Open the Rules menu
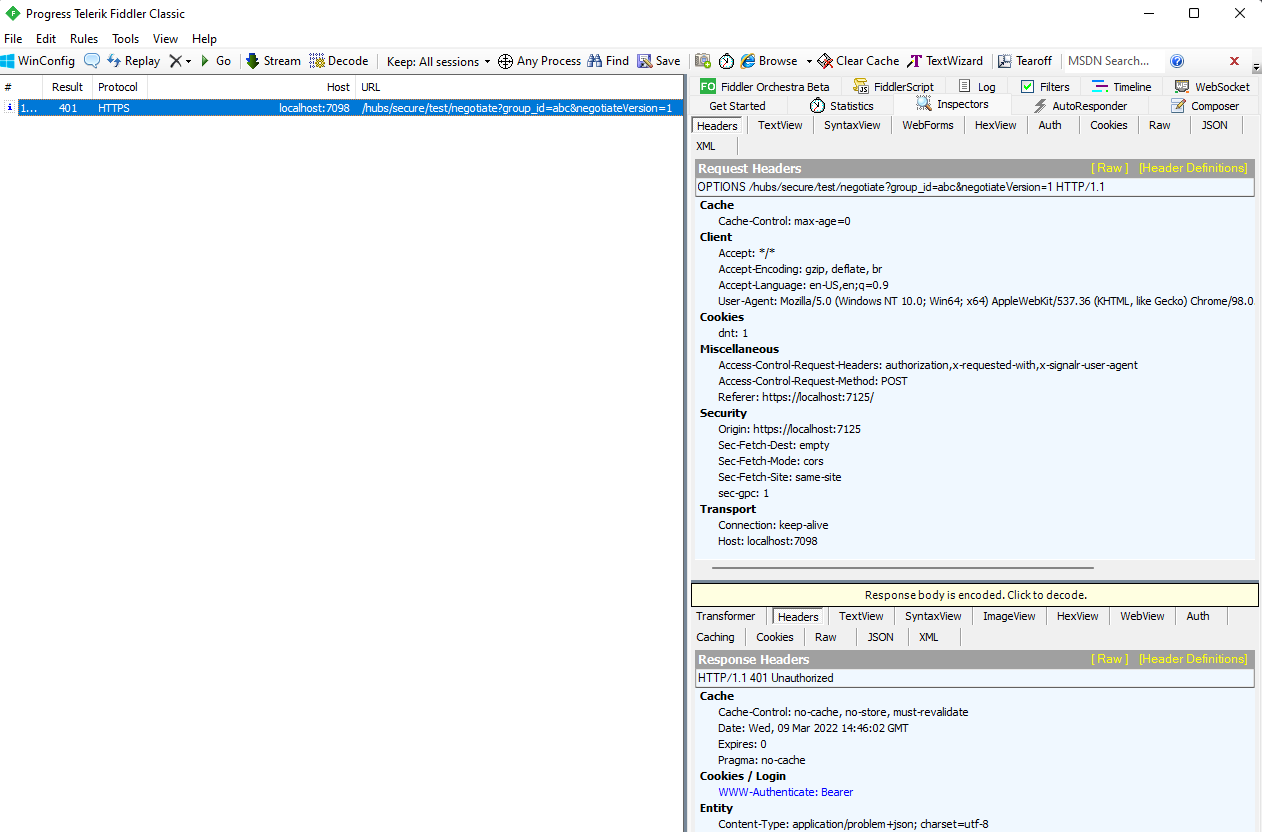This screenshot has height=832, width=1262. [x=84, y=39]
